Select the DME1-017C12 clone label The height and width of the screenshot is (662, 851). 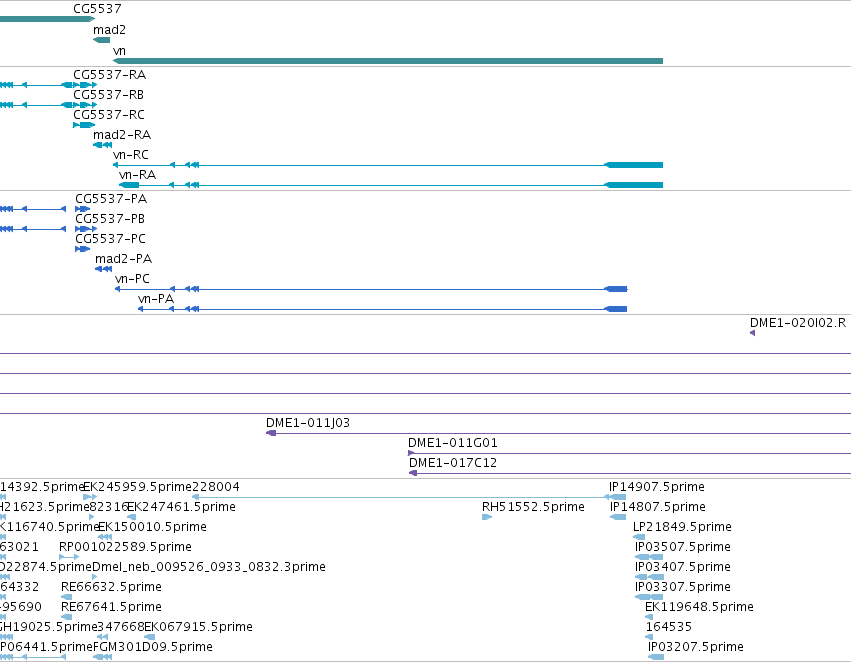[x=453, y=463]
